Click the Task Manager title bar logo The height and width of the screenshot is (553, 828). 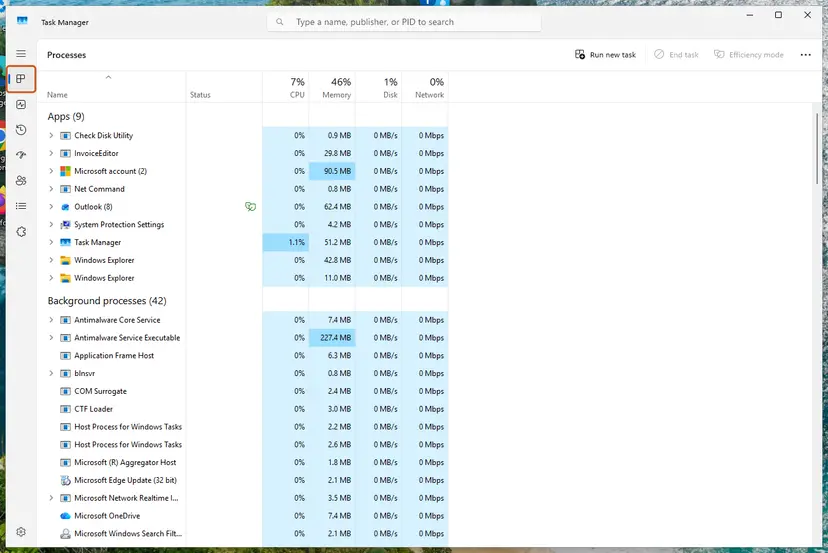tap(22, 21)
